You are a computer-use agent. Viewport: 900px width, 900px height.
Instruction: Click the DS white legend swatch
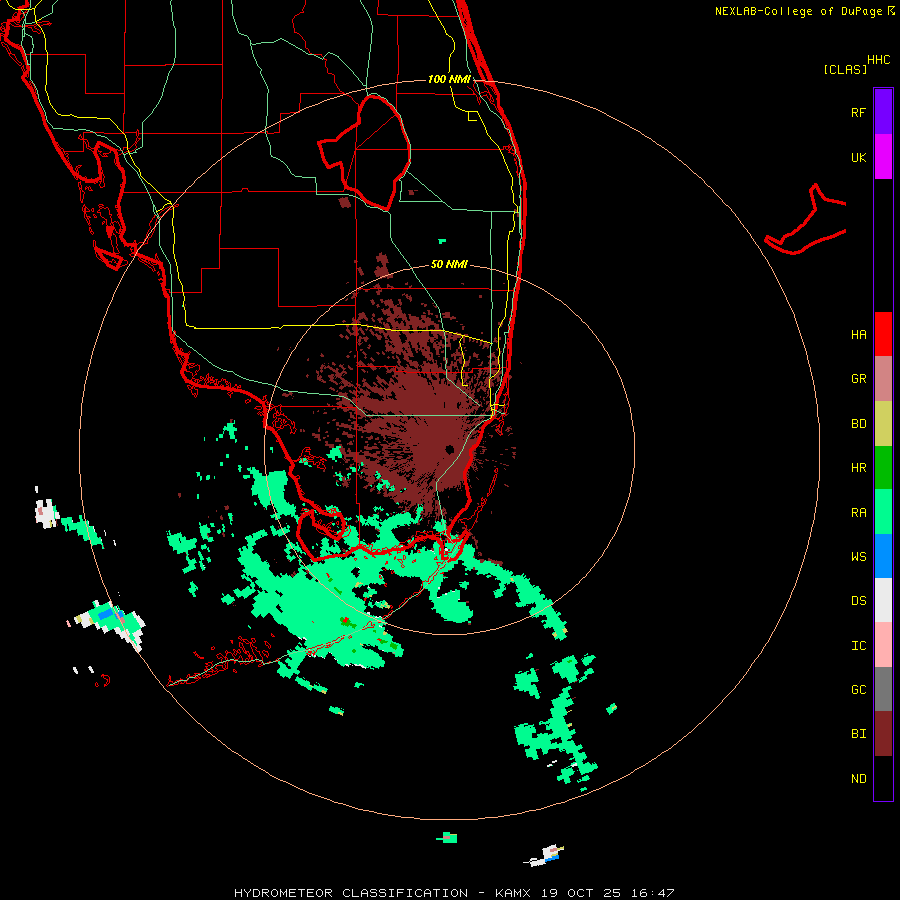883,600
